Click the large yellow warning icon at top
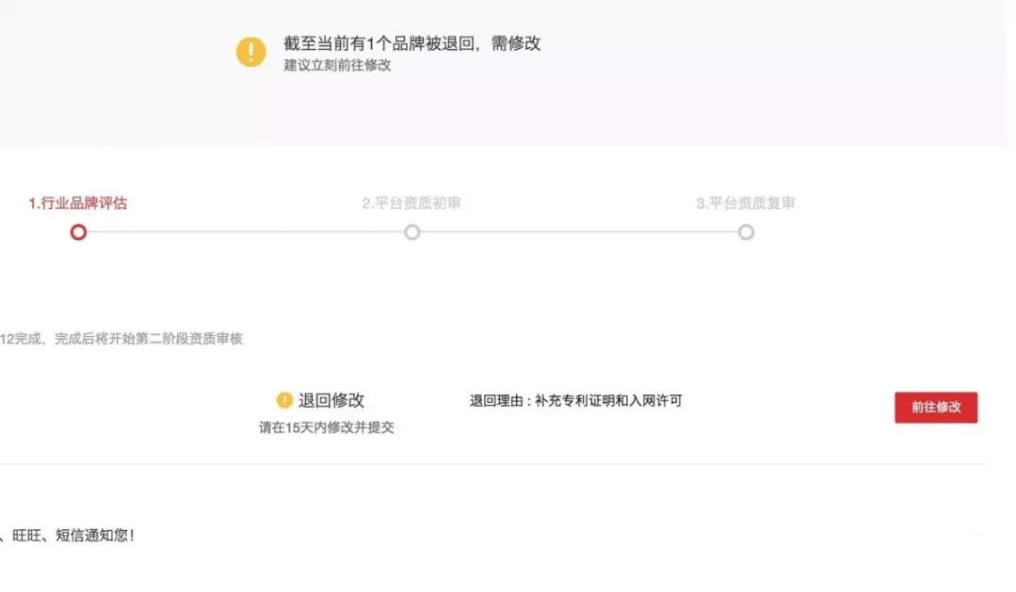Image resolution: width=1016 pixels, height=592 pixels. (251, 52)
